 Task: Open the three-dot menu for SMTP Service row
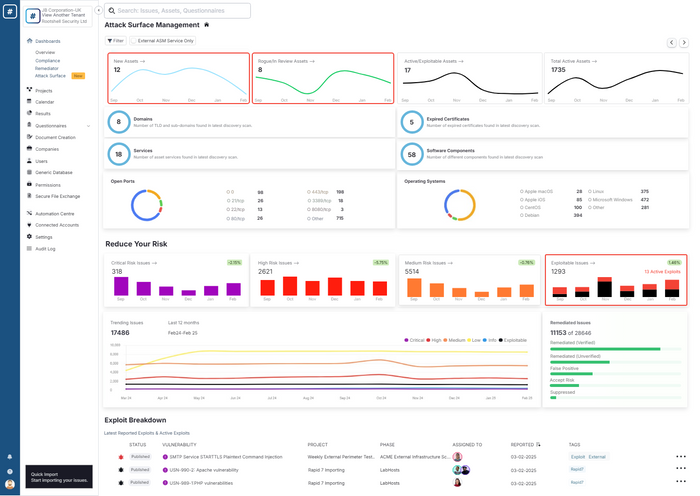[x=681, y=456]
